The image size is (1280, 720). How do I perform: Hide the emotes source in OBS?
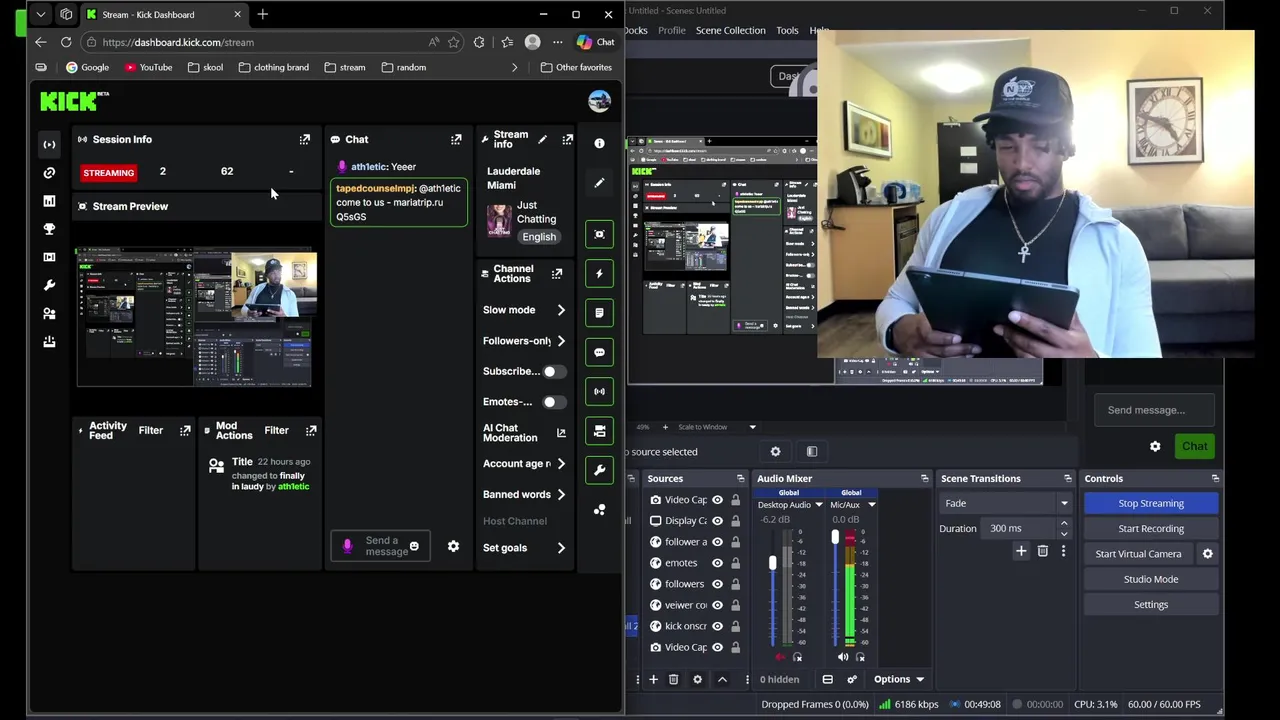coord(717,563)
